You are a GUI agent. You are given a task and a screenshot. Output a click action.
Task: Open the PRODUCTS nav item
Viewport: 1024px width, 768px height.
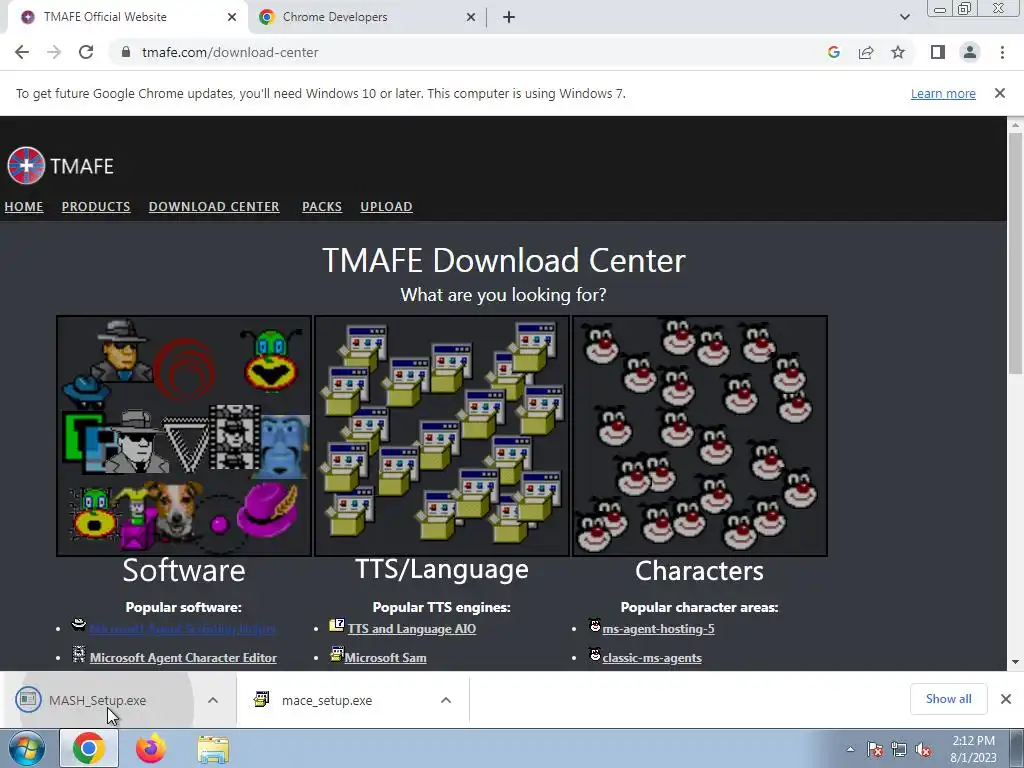coord(96,206)
